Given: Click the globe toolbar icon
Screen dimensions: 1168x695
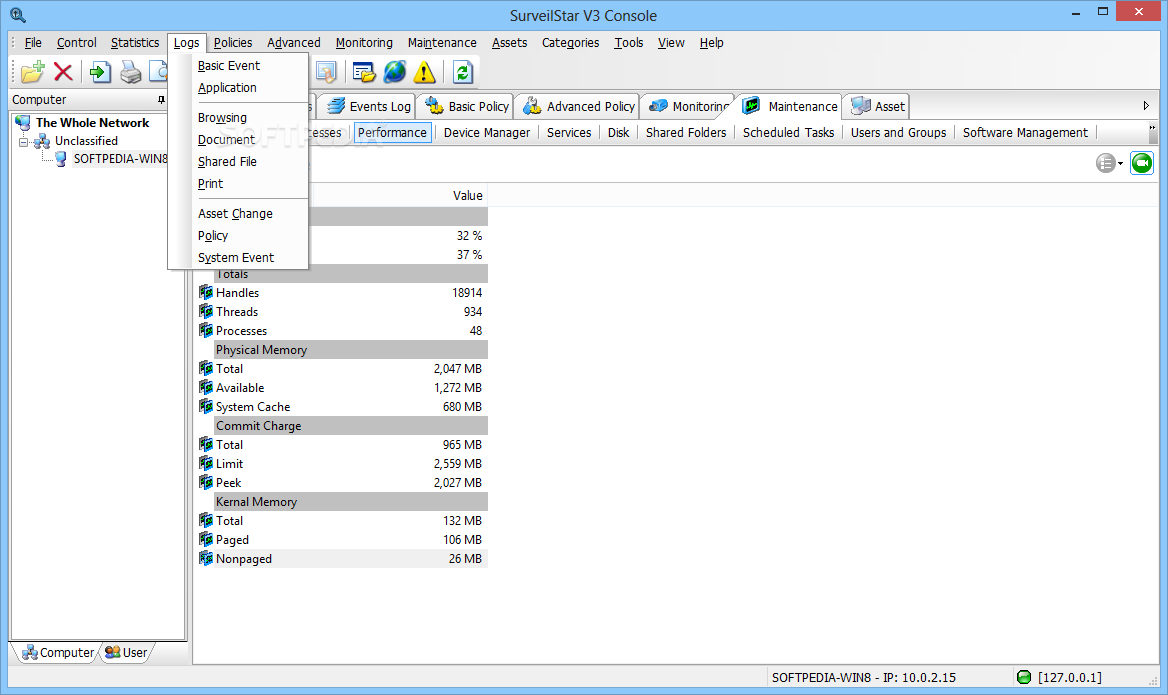Looking at the screenshot, I should point(395,72).
